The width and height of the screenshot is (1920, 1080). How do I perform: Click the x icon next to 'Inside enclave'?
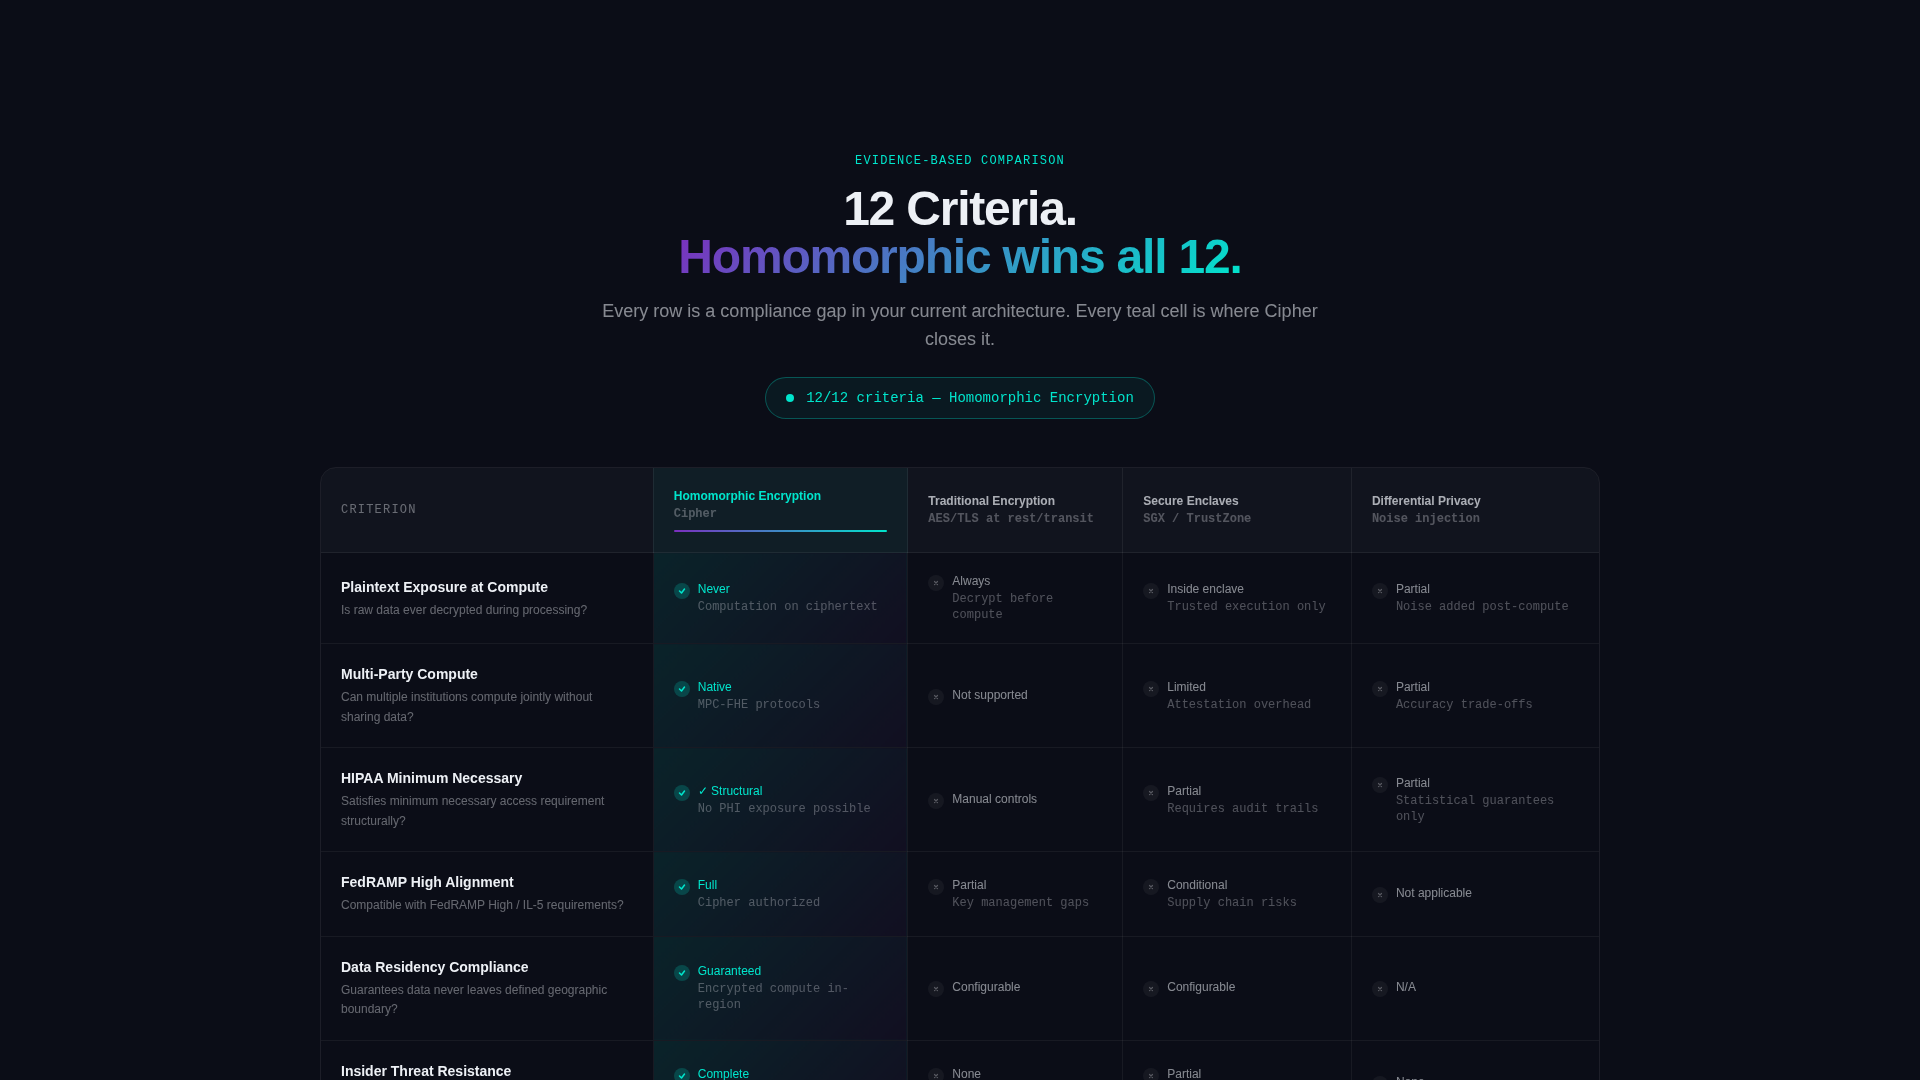(x=1151, y=591)
